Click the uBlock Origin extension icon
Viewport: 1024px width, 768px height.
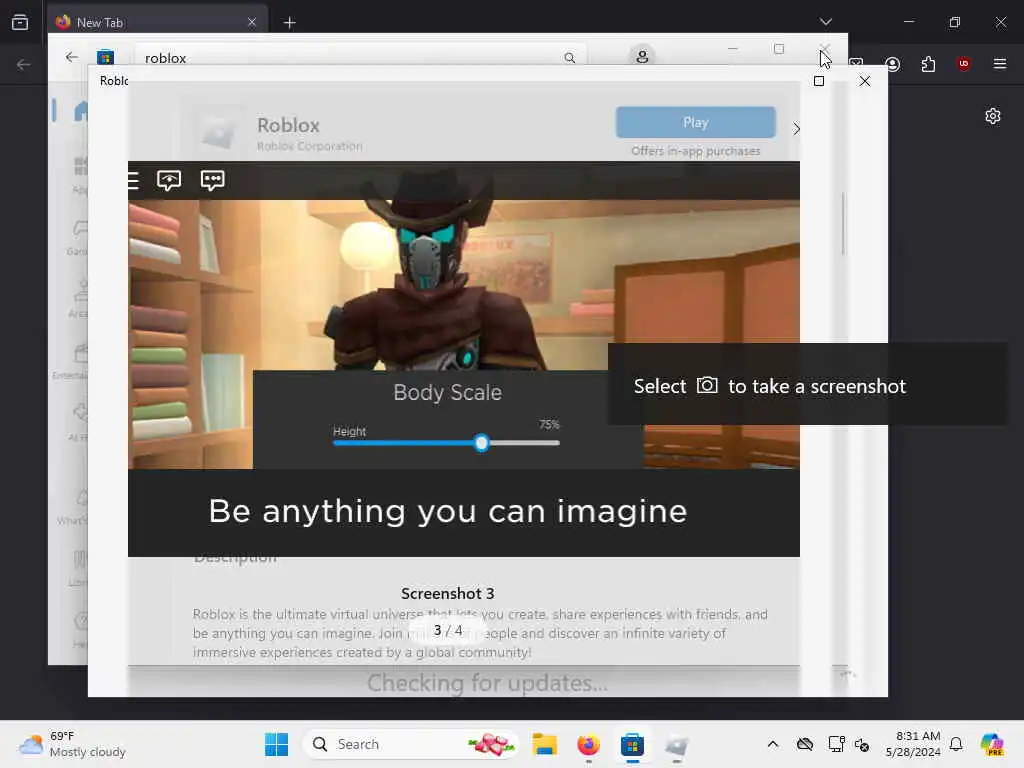click(x=963, y=64)
